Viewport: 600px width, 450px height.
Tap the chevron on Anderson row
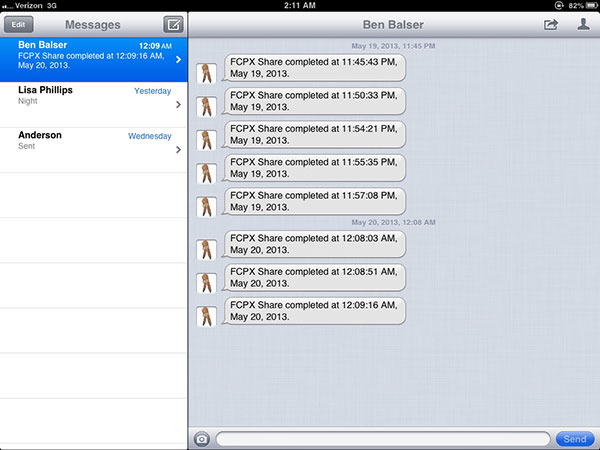pos(178,150)
